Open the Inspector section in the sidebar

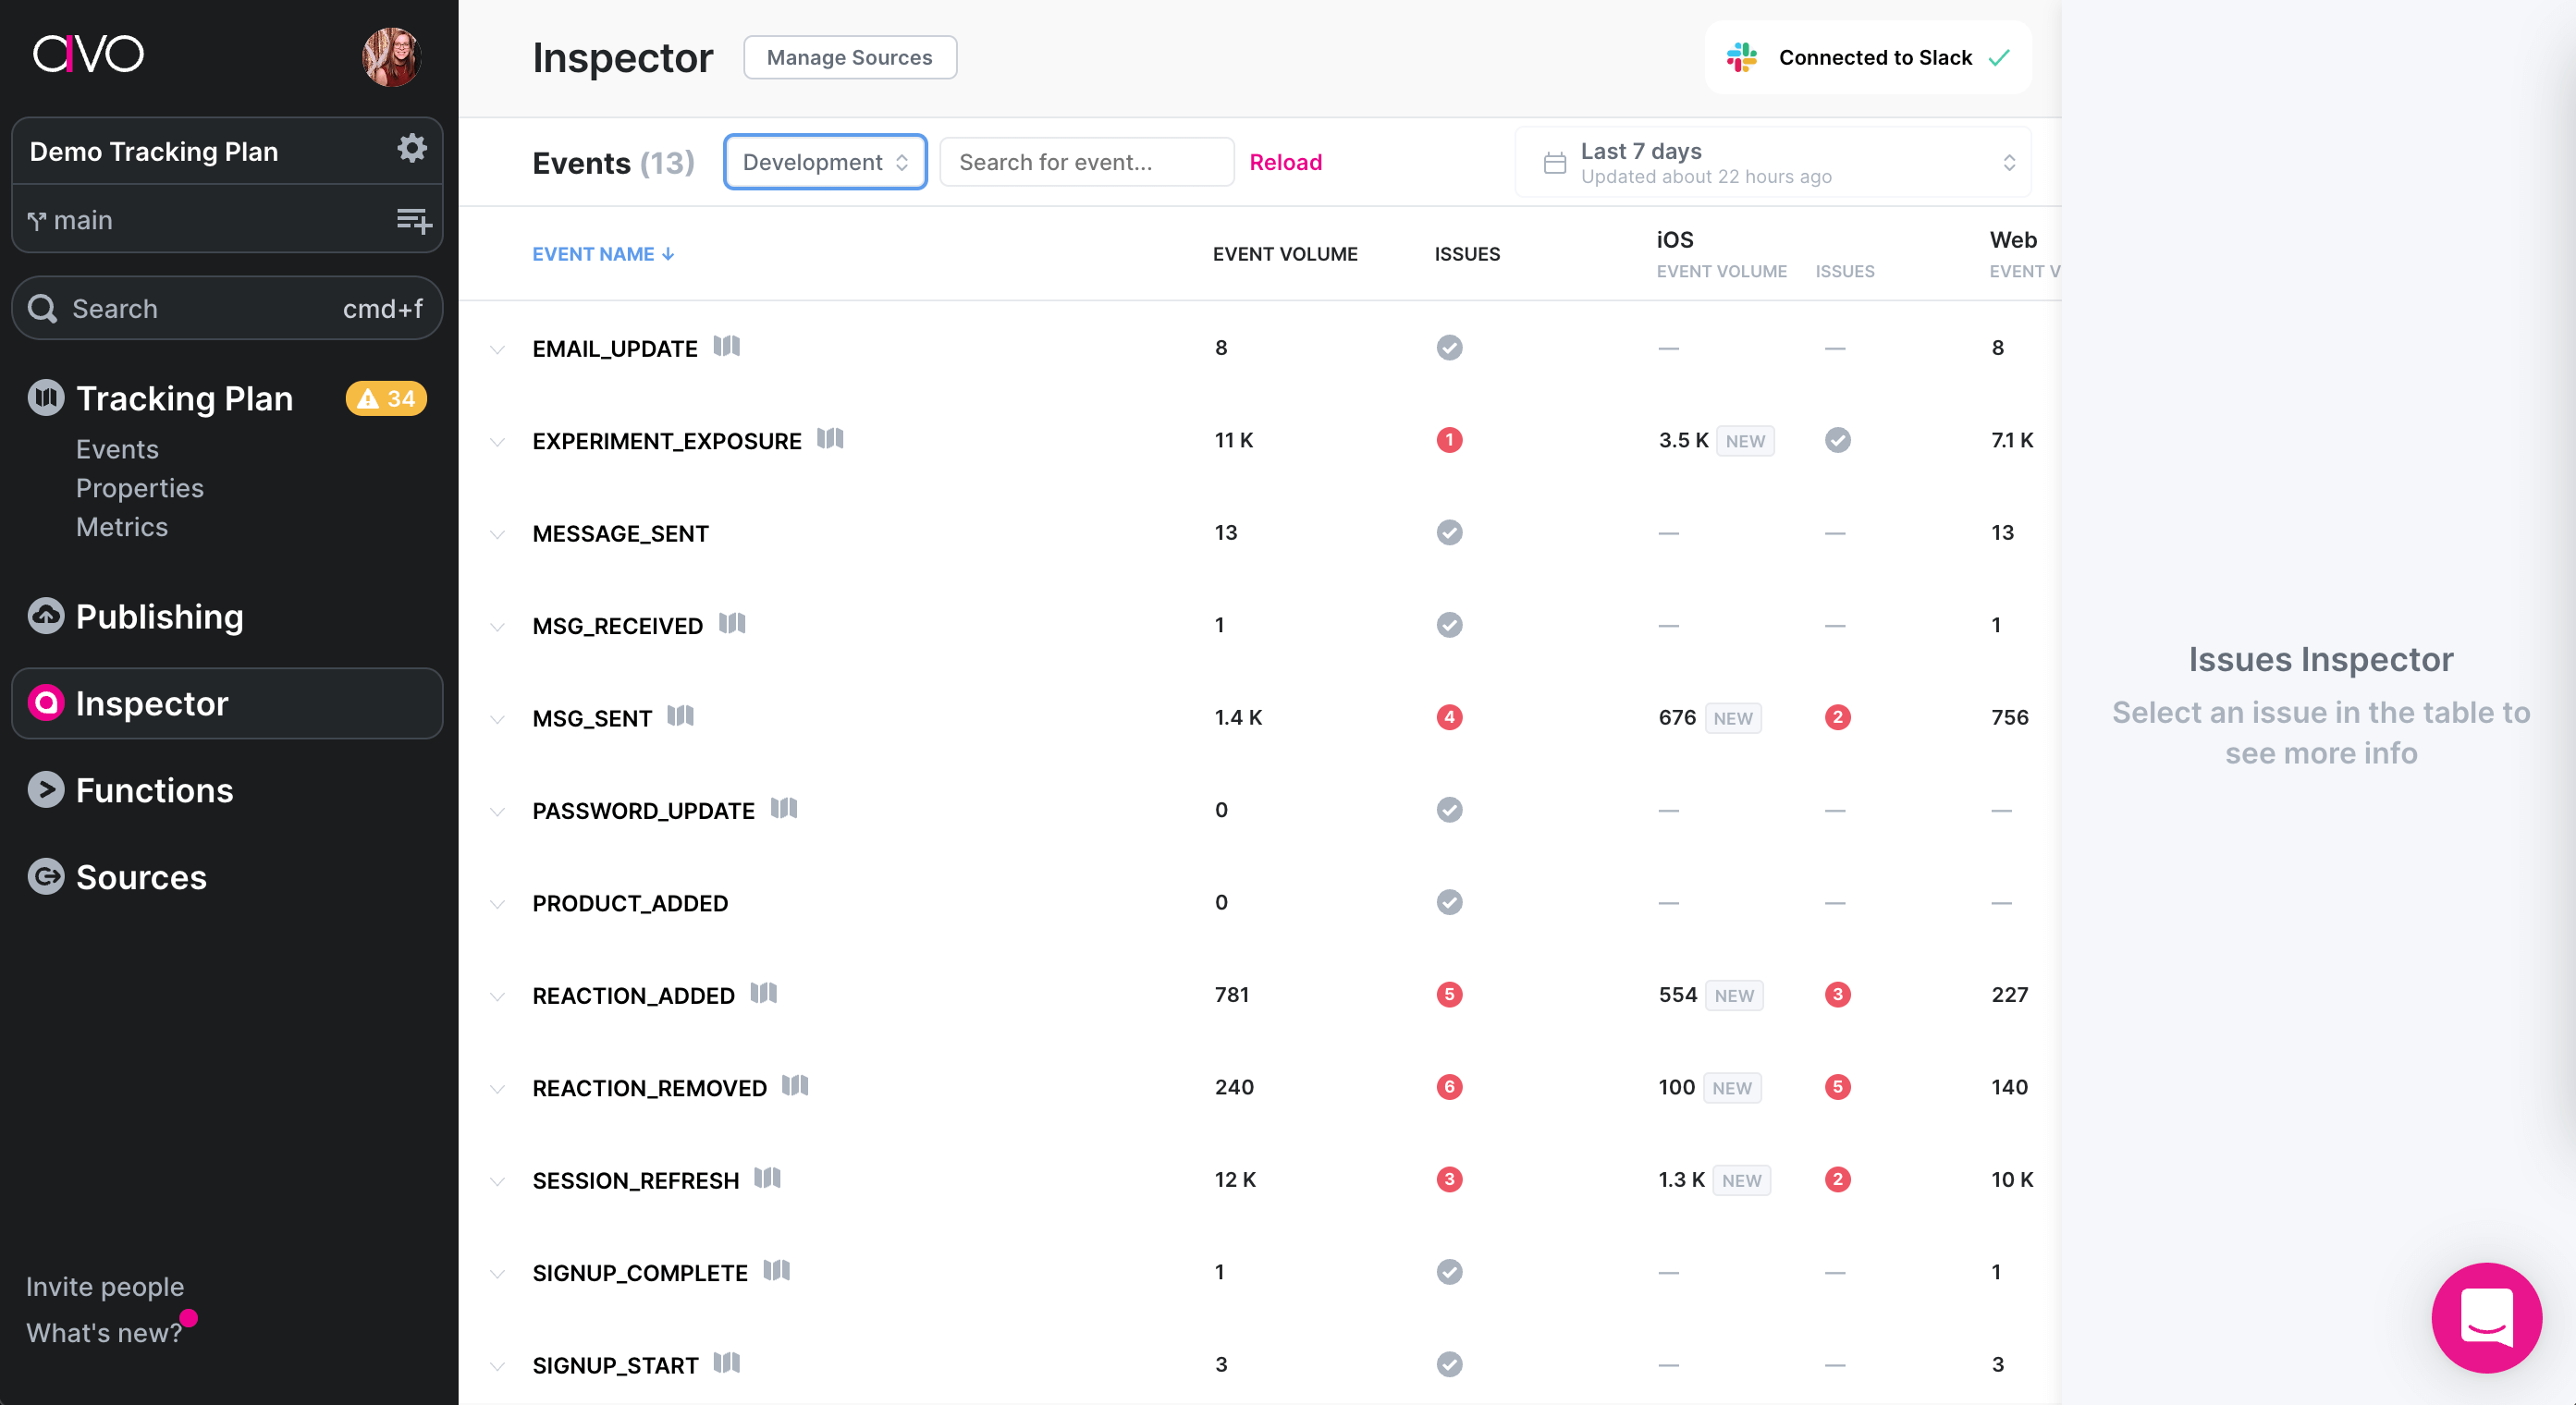tap(150, 703)
